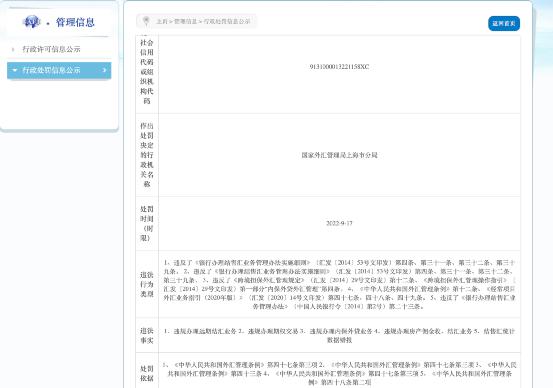Select the highlighted 行政处罚信息公示 sidebar item
Screen dimensions: 553x388
click(59, 70)
